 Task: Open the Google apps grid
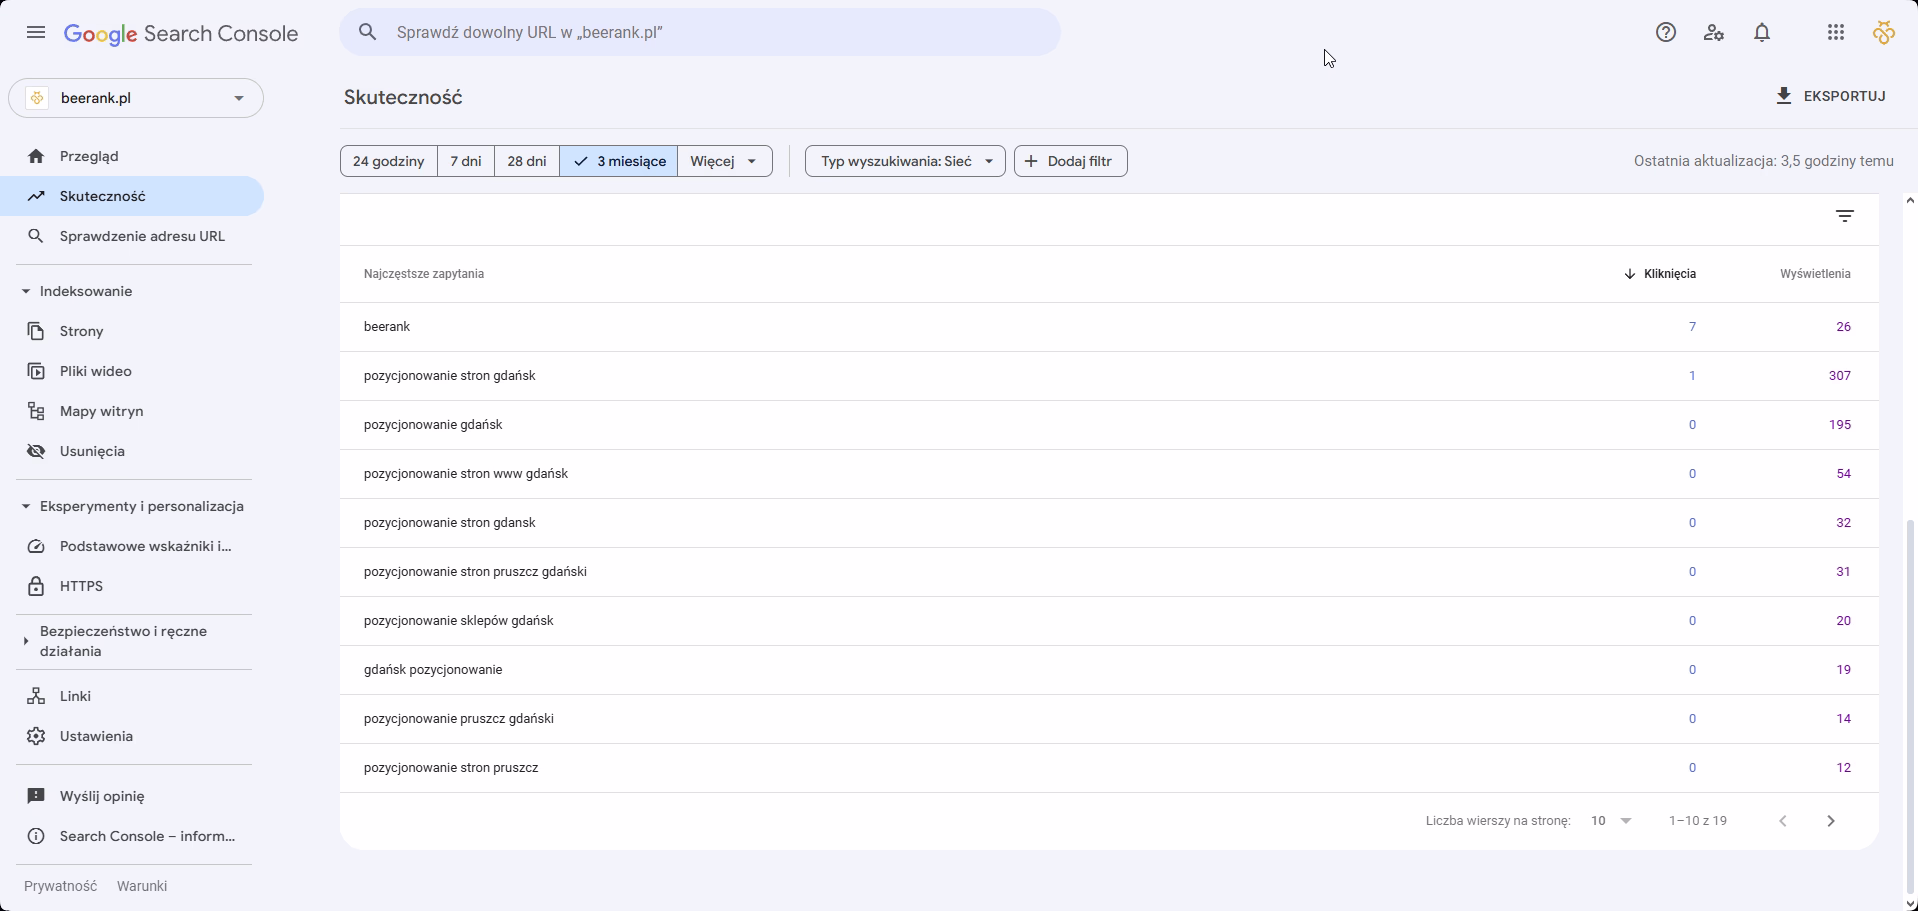[x=1835, y=33]
